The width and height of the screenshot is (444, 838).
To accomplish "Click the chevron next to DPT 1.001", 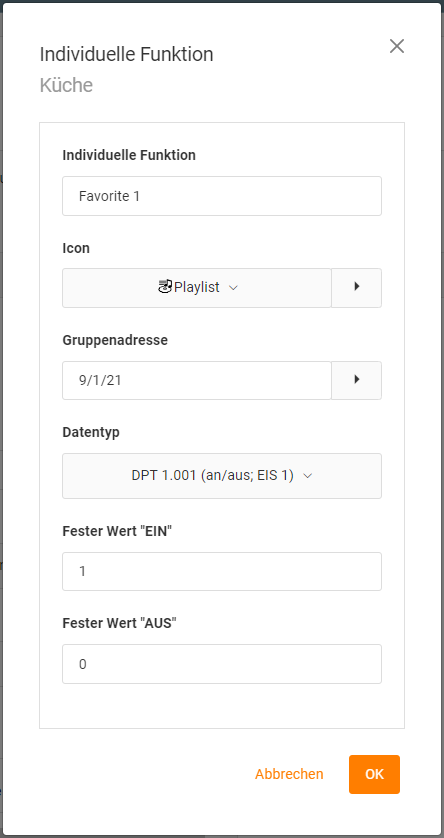I will [307, 476].
